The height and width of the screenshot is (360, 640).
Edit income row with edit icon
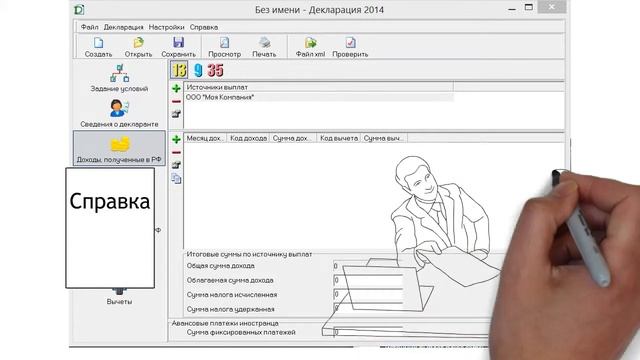pos(176,165)
